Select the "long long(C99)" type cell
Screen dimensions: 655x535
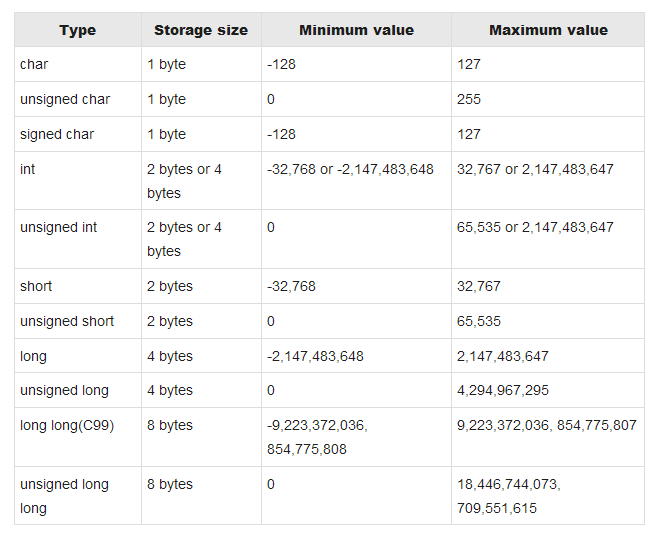[x=67, y=425]
